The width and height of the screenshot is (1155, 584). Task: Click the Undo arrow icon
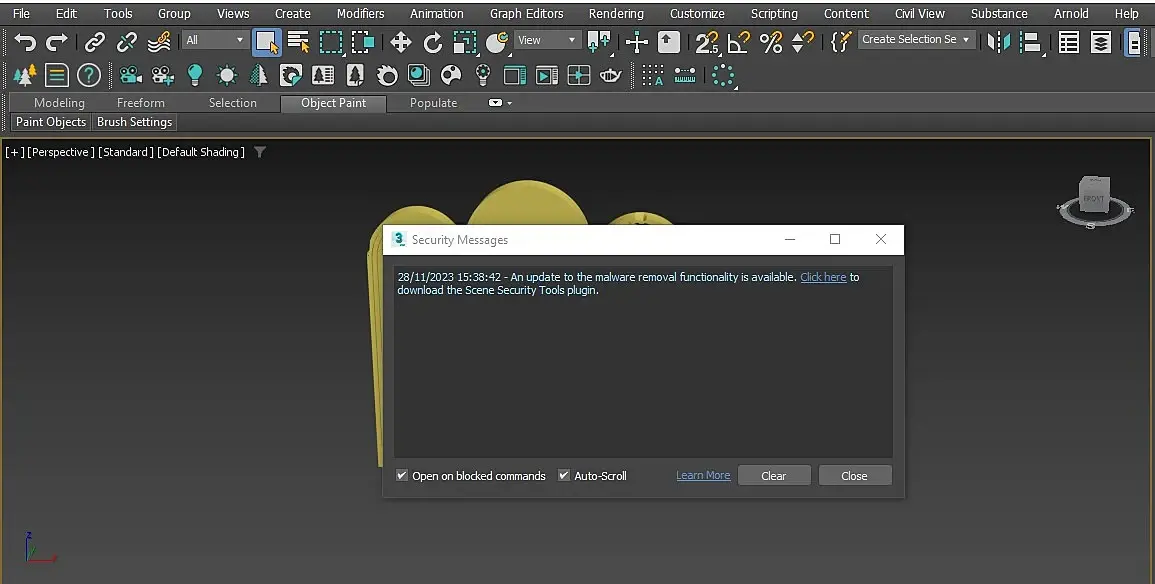tap(25, 42)
